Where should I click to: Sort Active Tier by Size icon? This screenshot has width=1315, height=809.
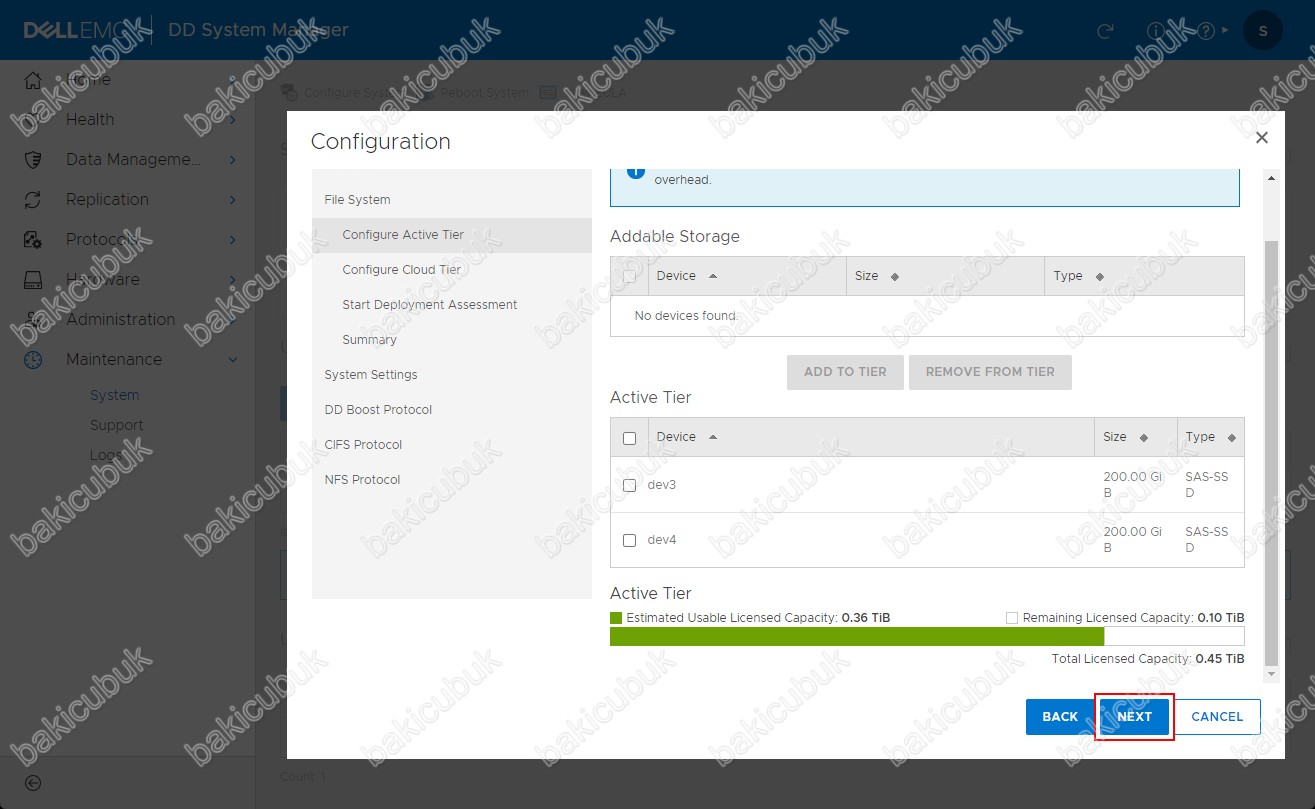tap(1144, 438)
